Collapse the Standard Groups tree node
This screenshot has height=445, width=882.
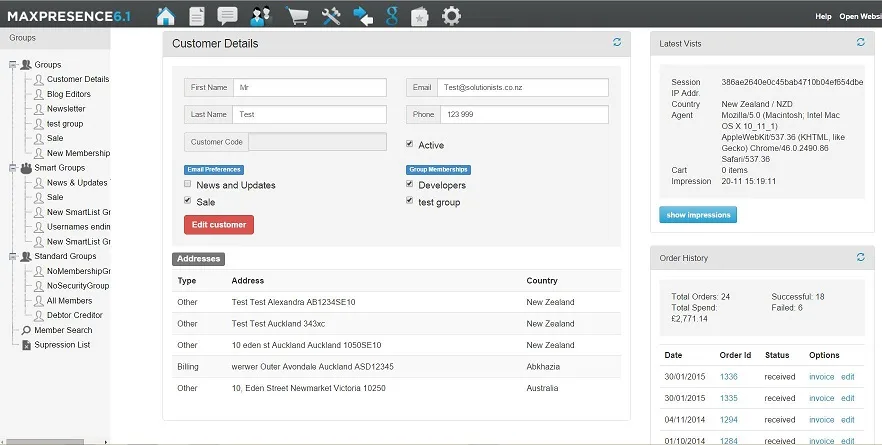click(13, 256)
